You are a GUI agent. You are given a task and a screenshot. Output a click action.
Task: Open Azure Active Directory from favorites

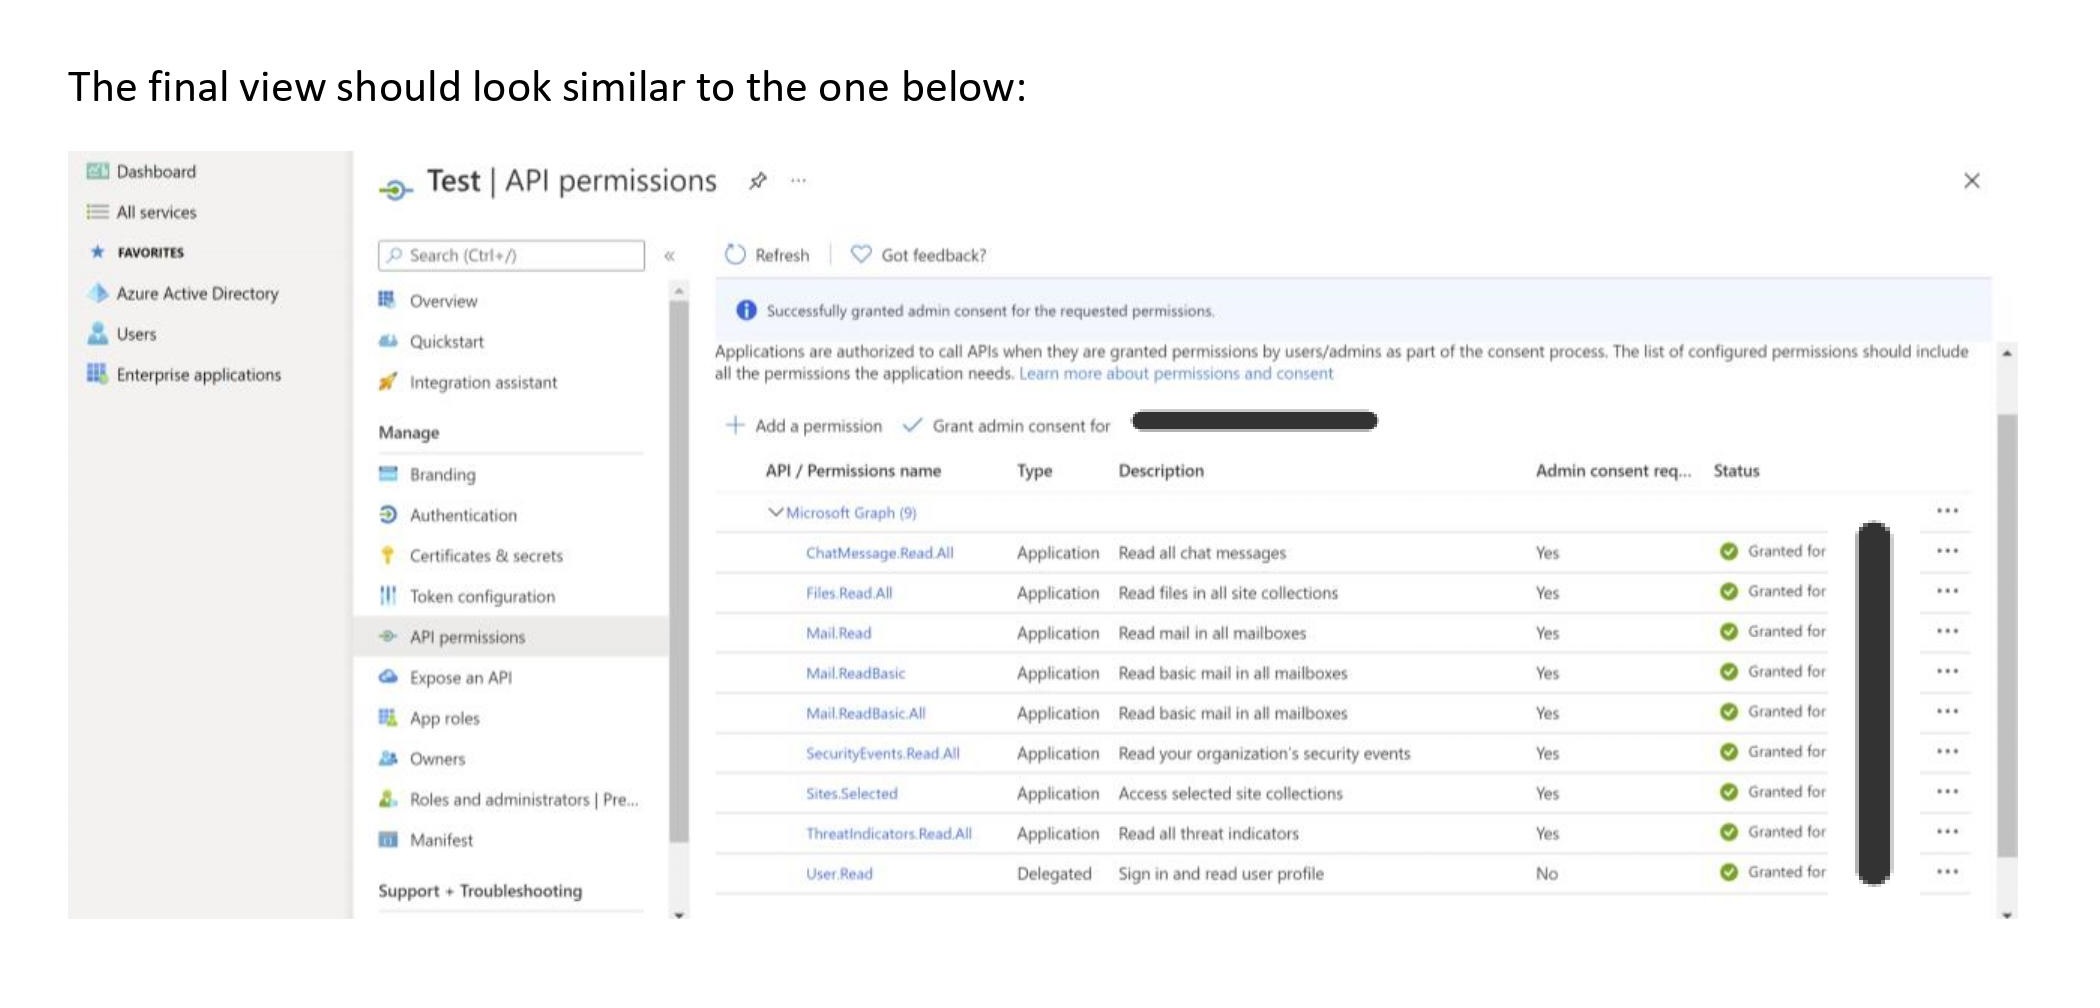click(197, 293)
